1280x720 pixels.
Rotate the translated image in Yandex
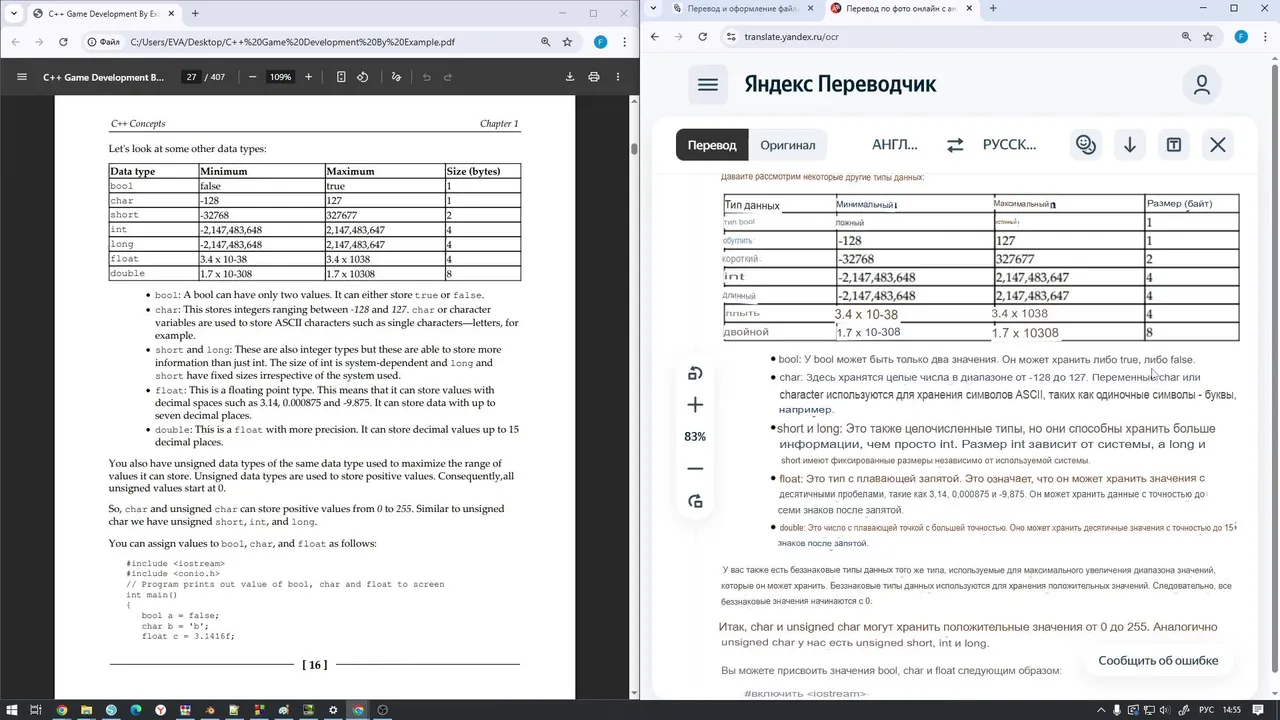tap(695, 373)
